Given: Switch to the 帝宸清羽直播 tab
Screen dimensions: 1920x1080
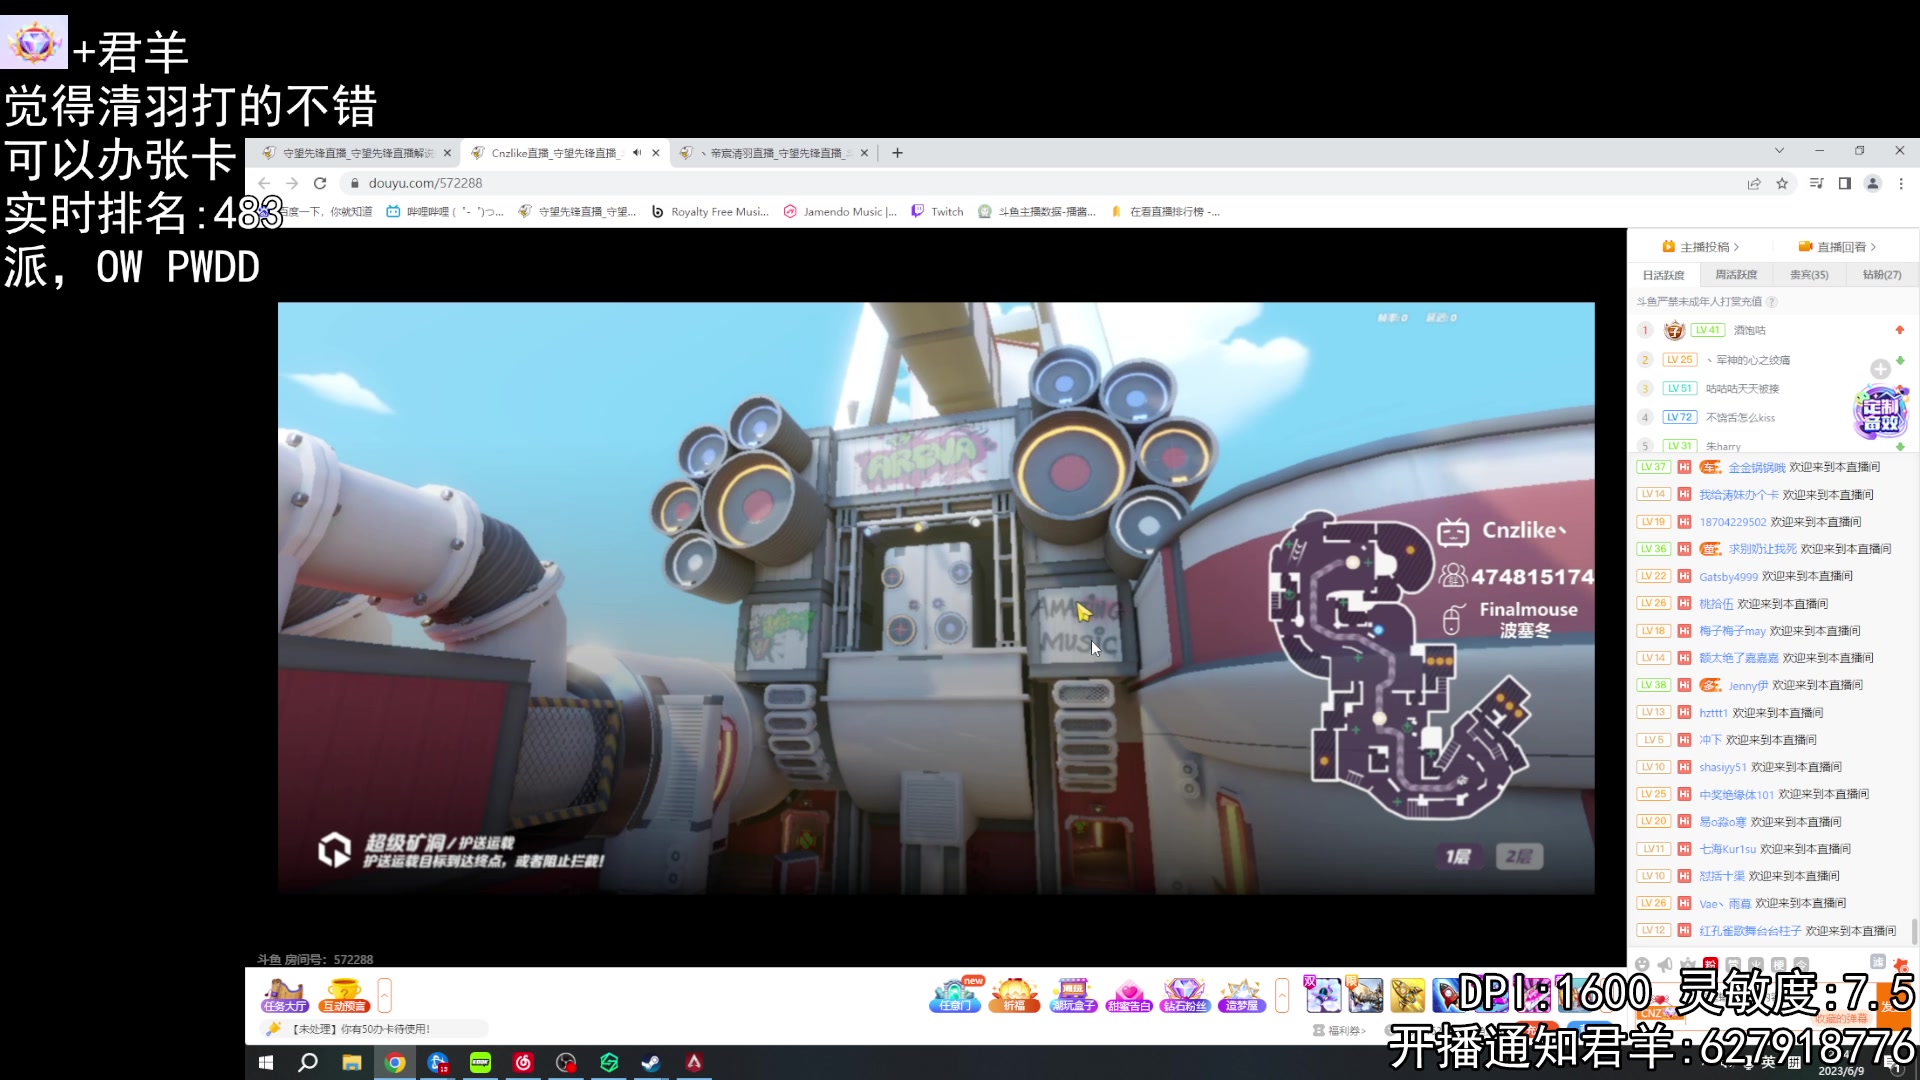Looking at the screenshot, I should (775, 153).
